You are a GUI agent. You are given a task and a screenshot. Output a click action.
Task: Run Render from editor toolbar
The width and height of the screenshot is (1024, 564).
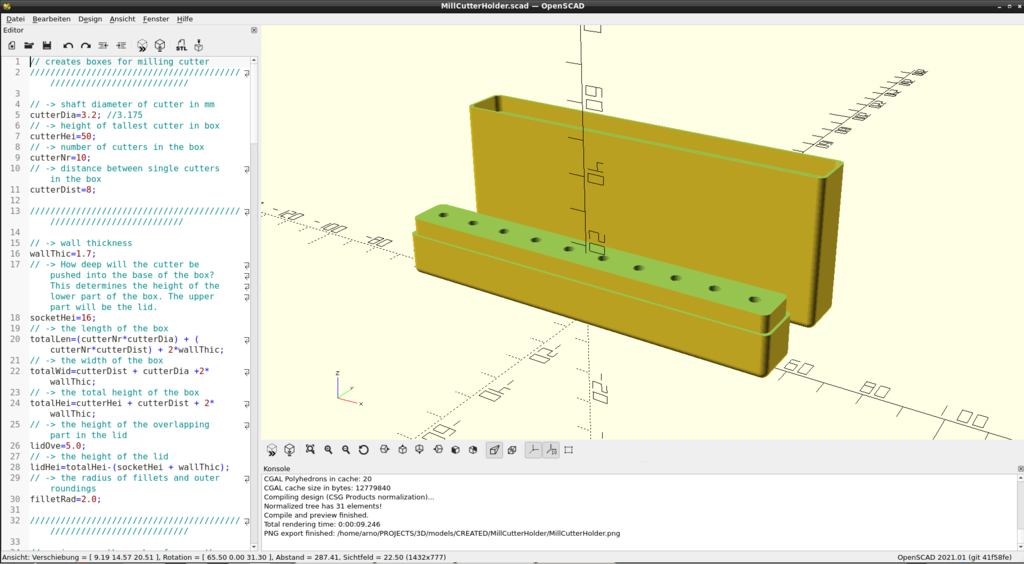pos(159,46)
